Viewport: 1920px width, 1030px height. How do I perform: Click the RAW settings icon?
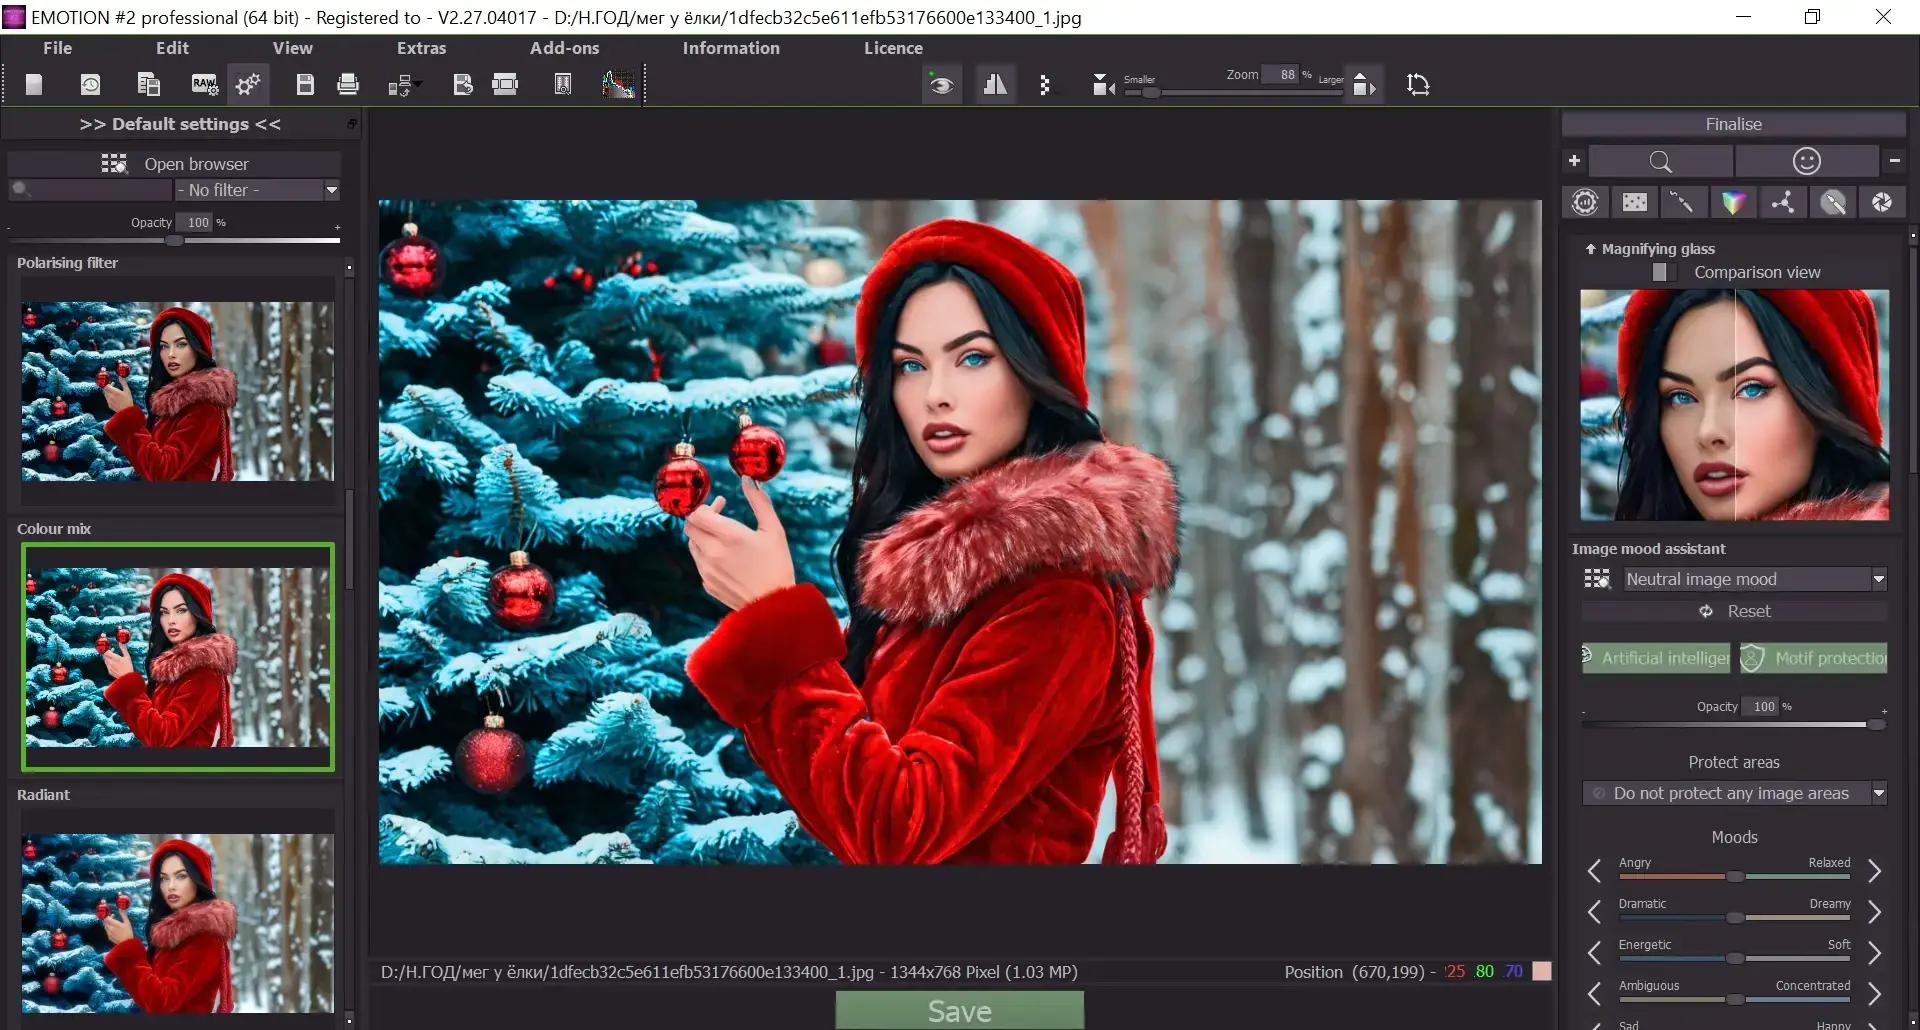(204, 85)
